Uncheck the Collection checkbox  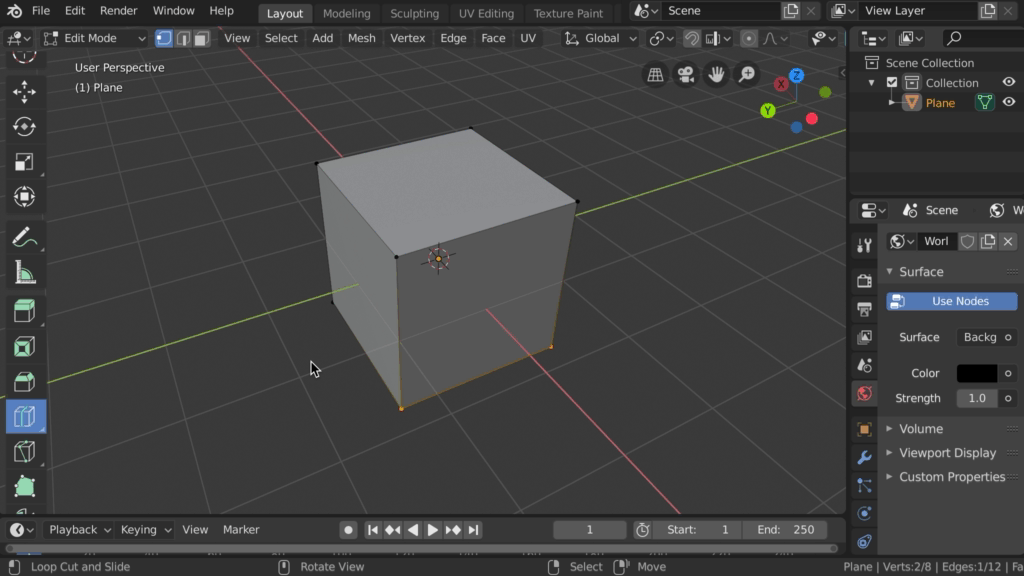(x=892, y=83)
